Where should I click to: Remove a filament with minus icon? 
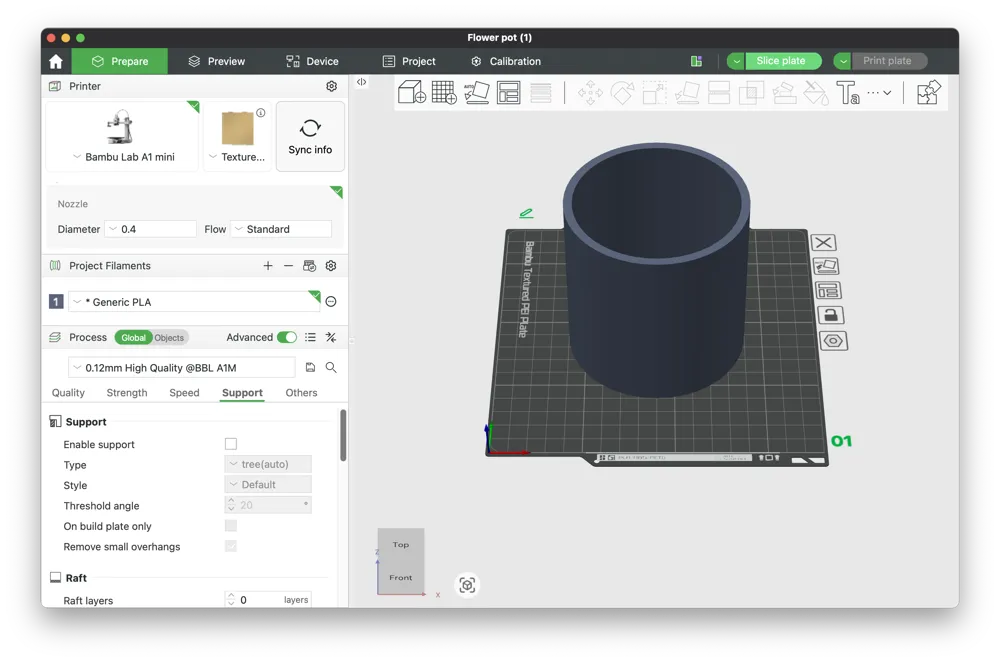pos(288,266)
